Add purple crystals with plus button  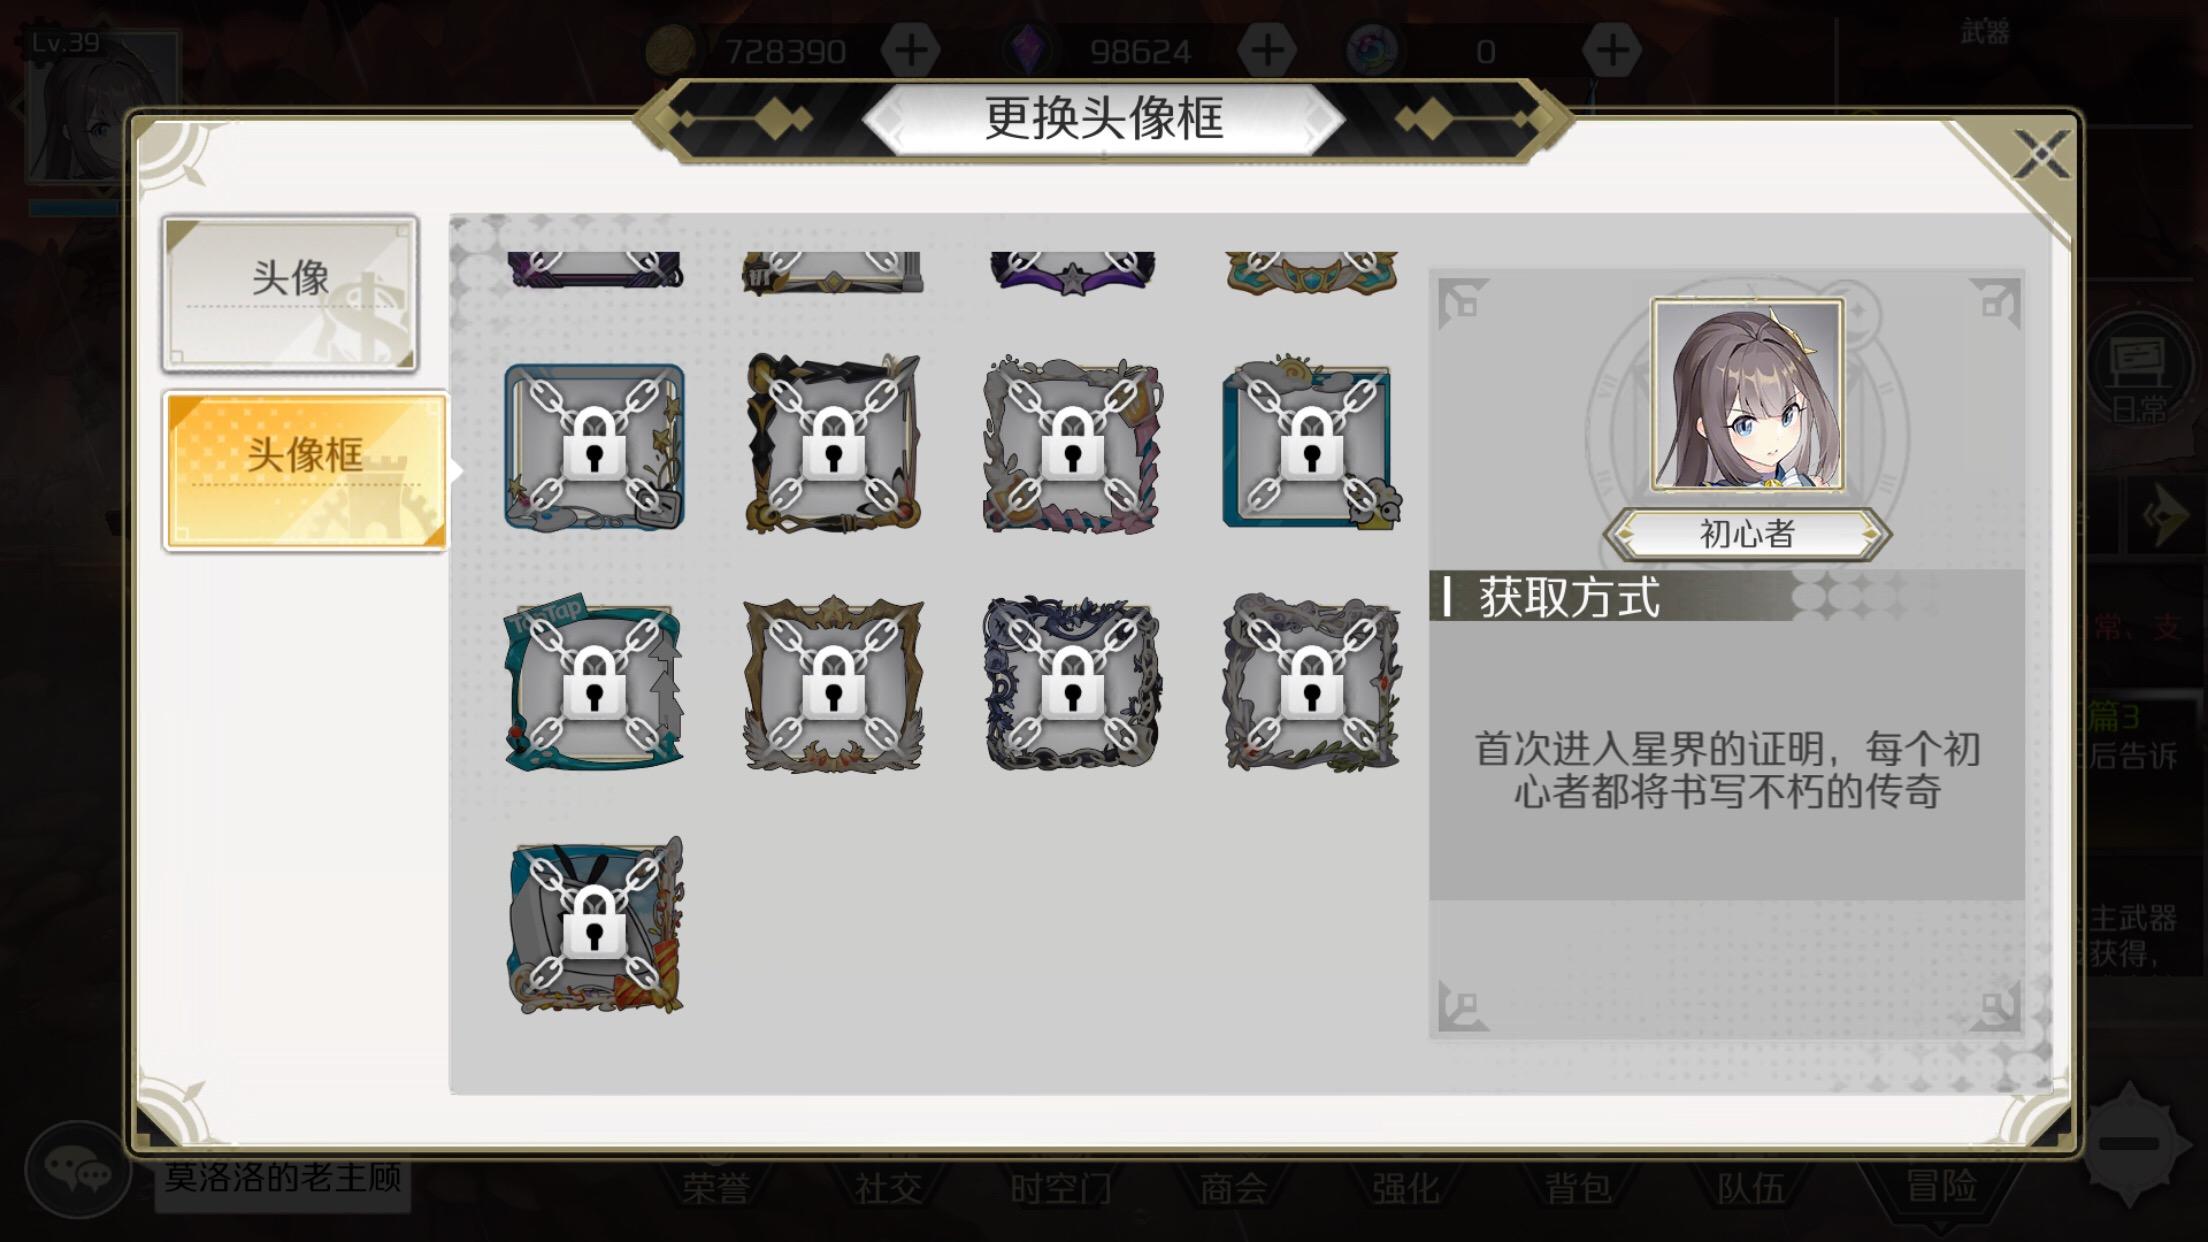[1267, 50]
